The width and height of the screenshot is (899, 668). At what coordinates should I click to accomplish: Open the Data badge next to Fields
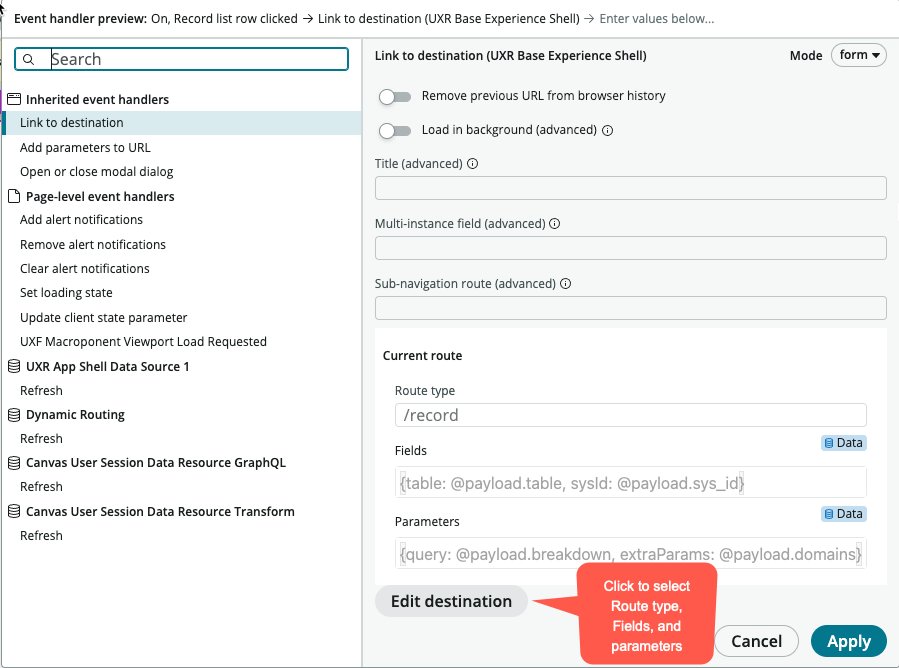pyautogui.click(x=843, y=442)
